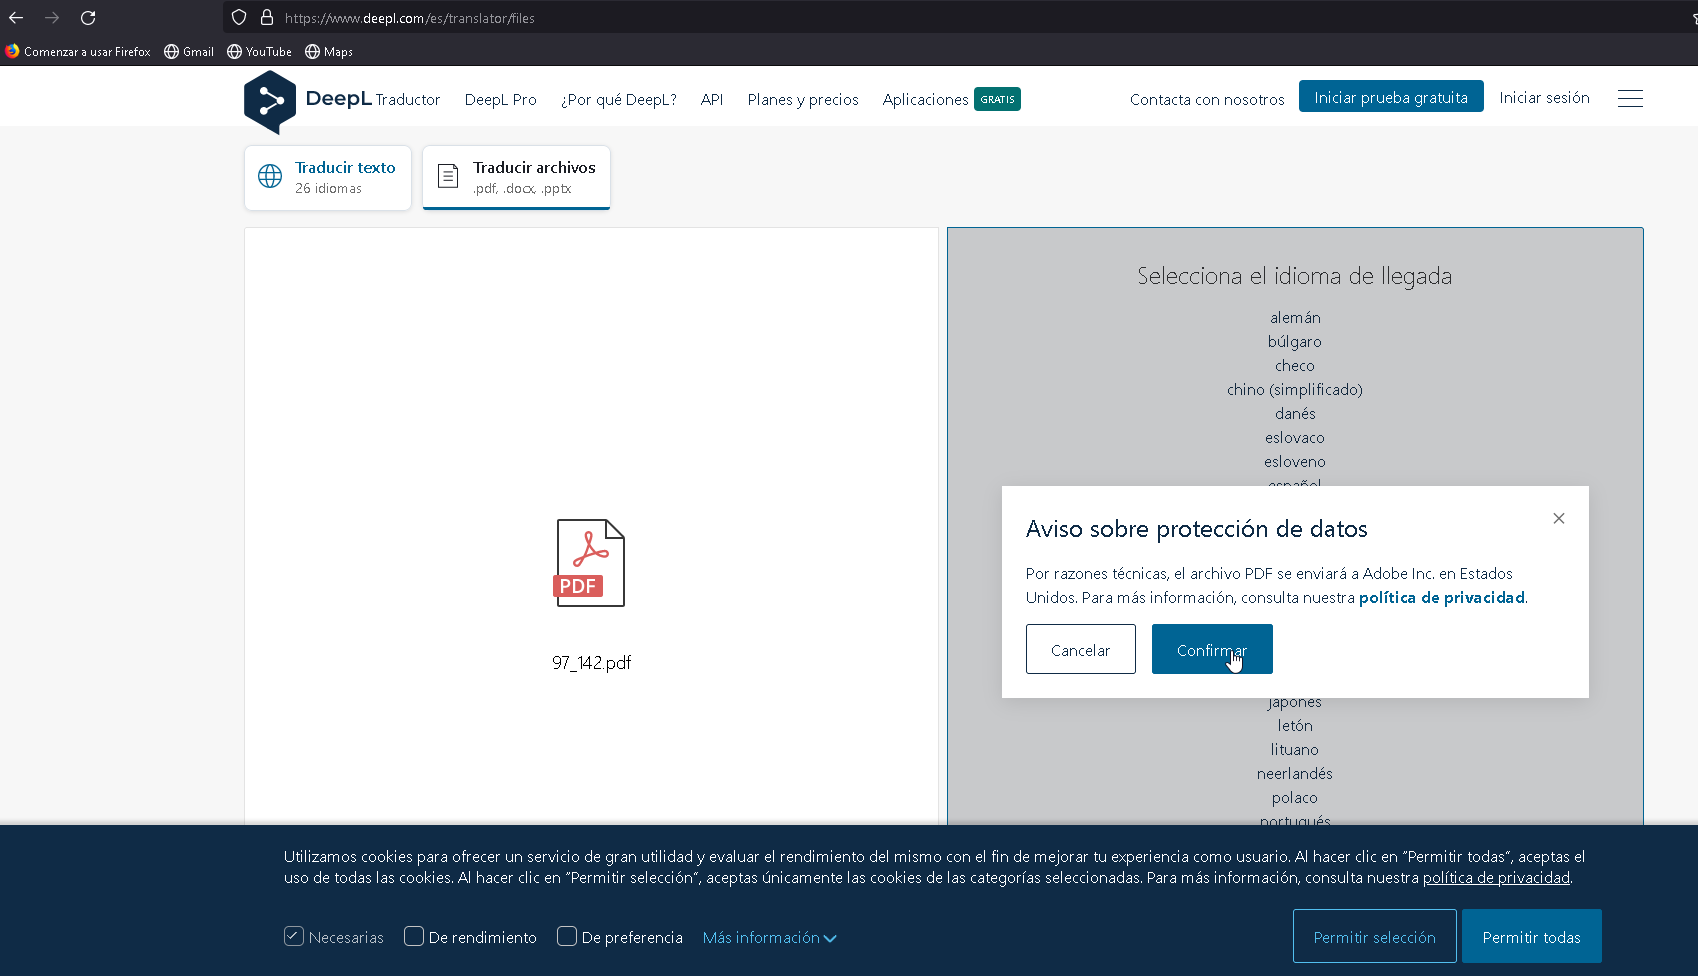Select the Traducir archivos tab

tap(516, 177)
